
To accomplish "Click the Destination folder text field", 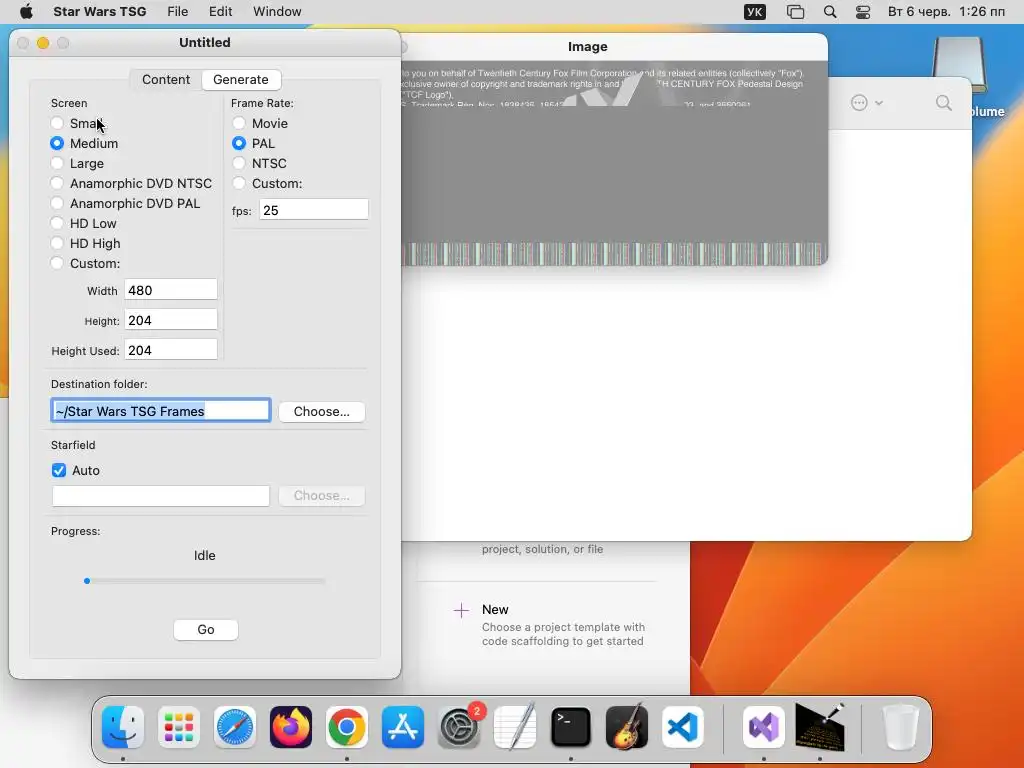I will 161,411.
